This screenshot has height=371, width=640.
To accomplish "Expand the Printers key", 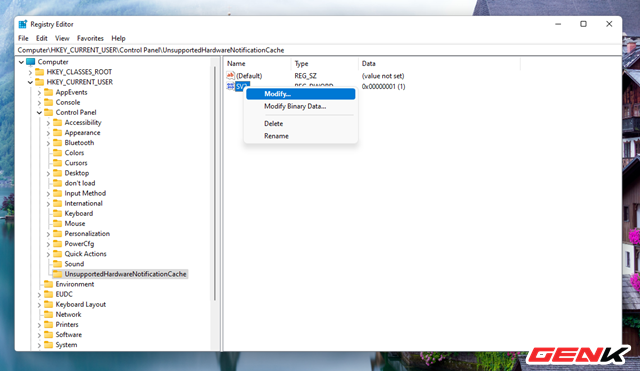I will 39,325.
